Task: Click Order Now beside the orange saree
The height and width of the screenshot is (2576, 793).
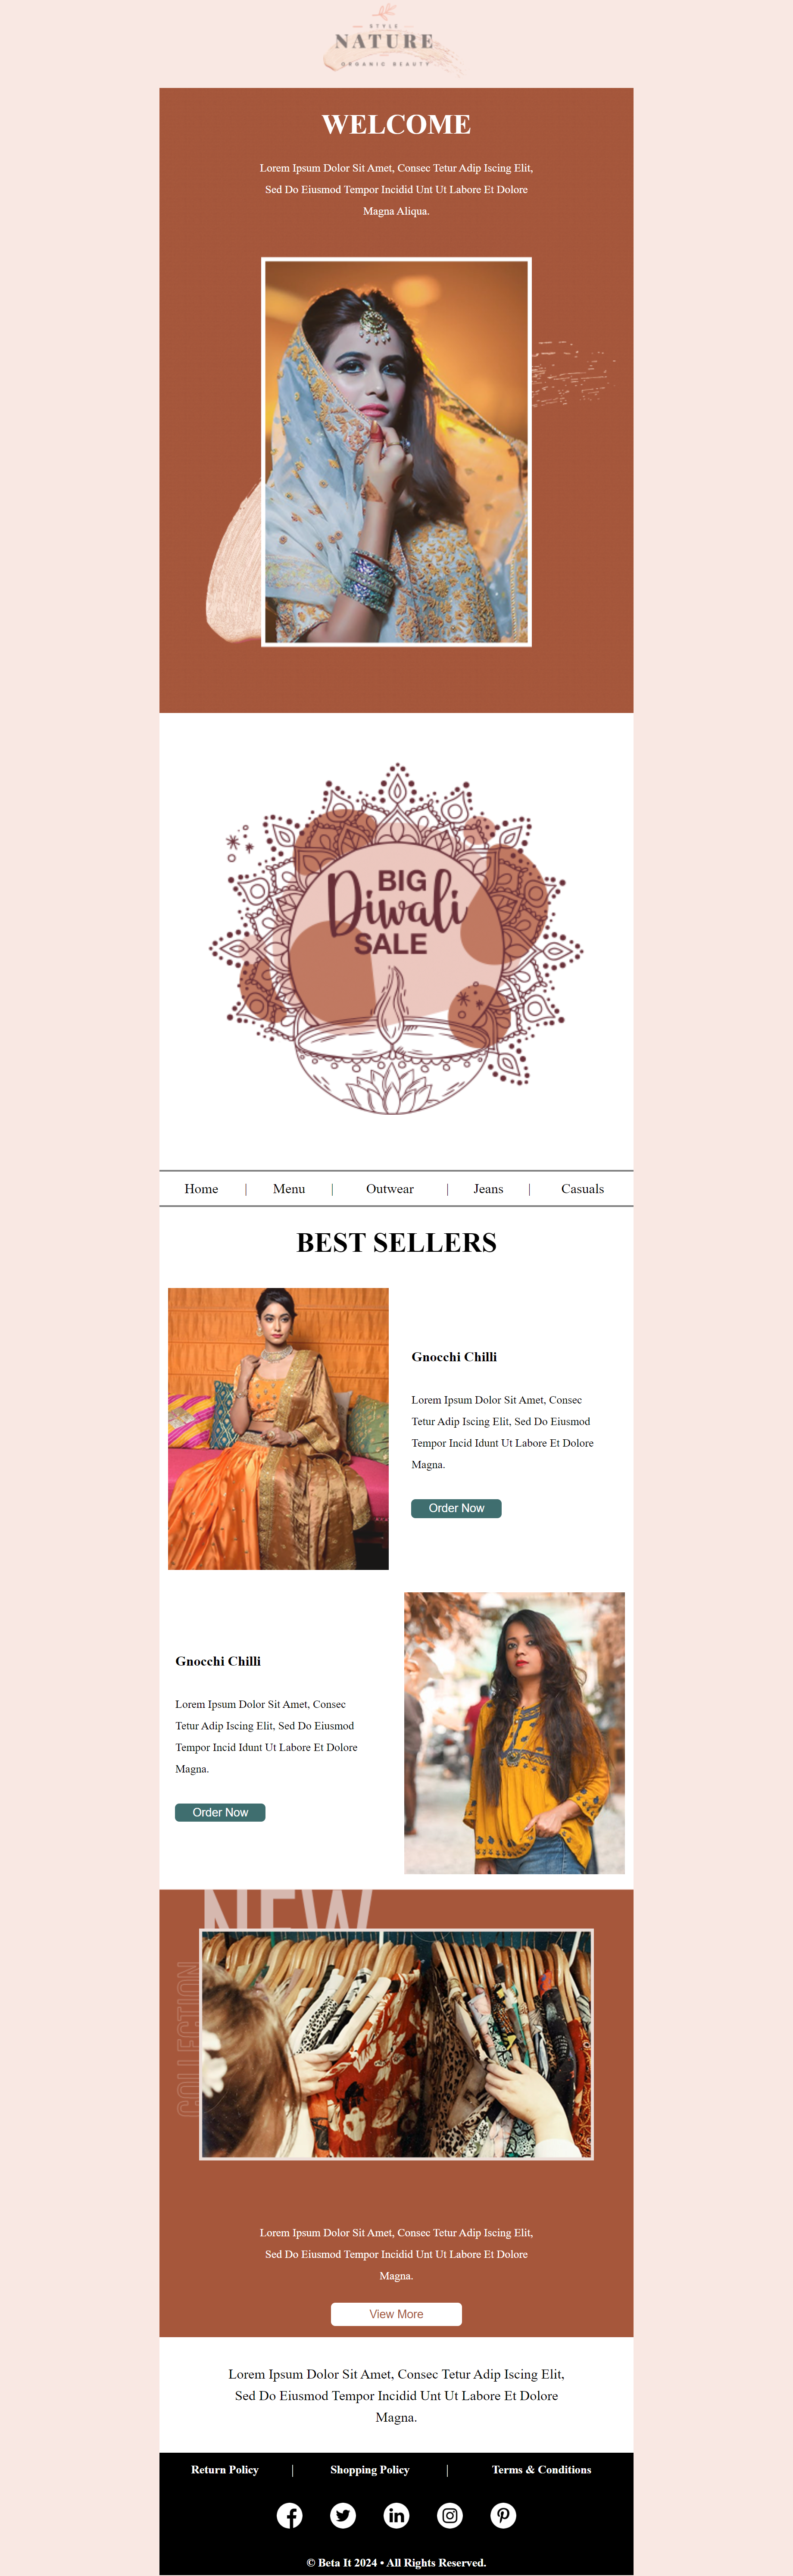Action: click(x=456, y=1508)
